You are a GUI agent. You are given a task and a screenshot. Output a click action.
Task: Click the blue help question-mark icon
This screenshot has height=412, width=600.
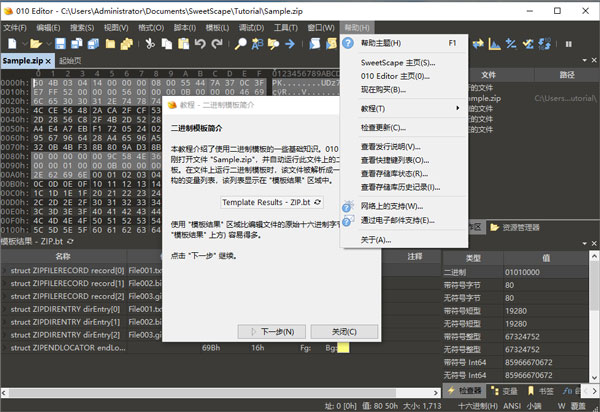coord(348,43)
